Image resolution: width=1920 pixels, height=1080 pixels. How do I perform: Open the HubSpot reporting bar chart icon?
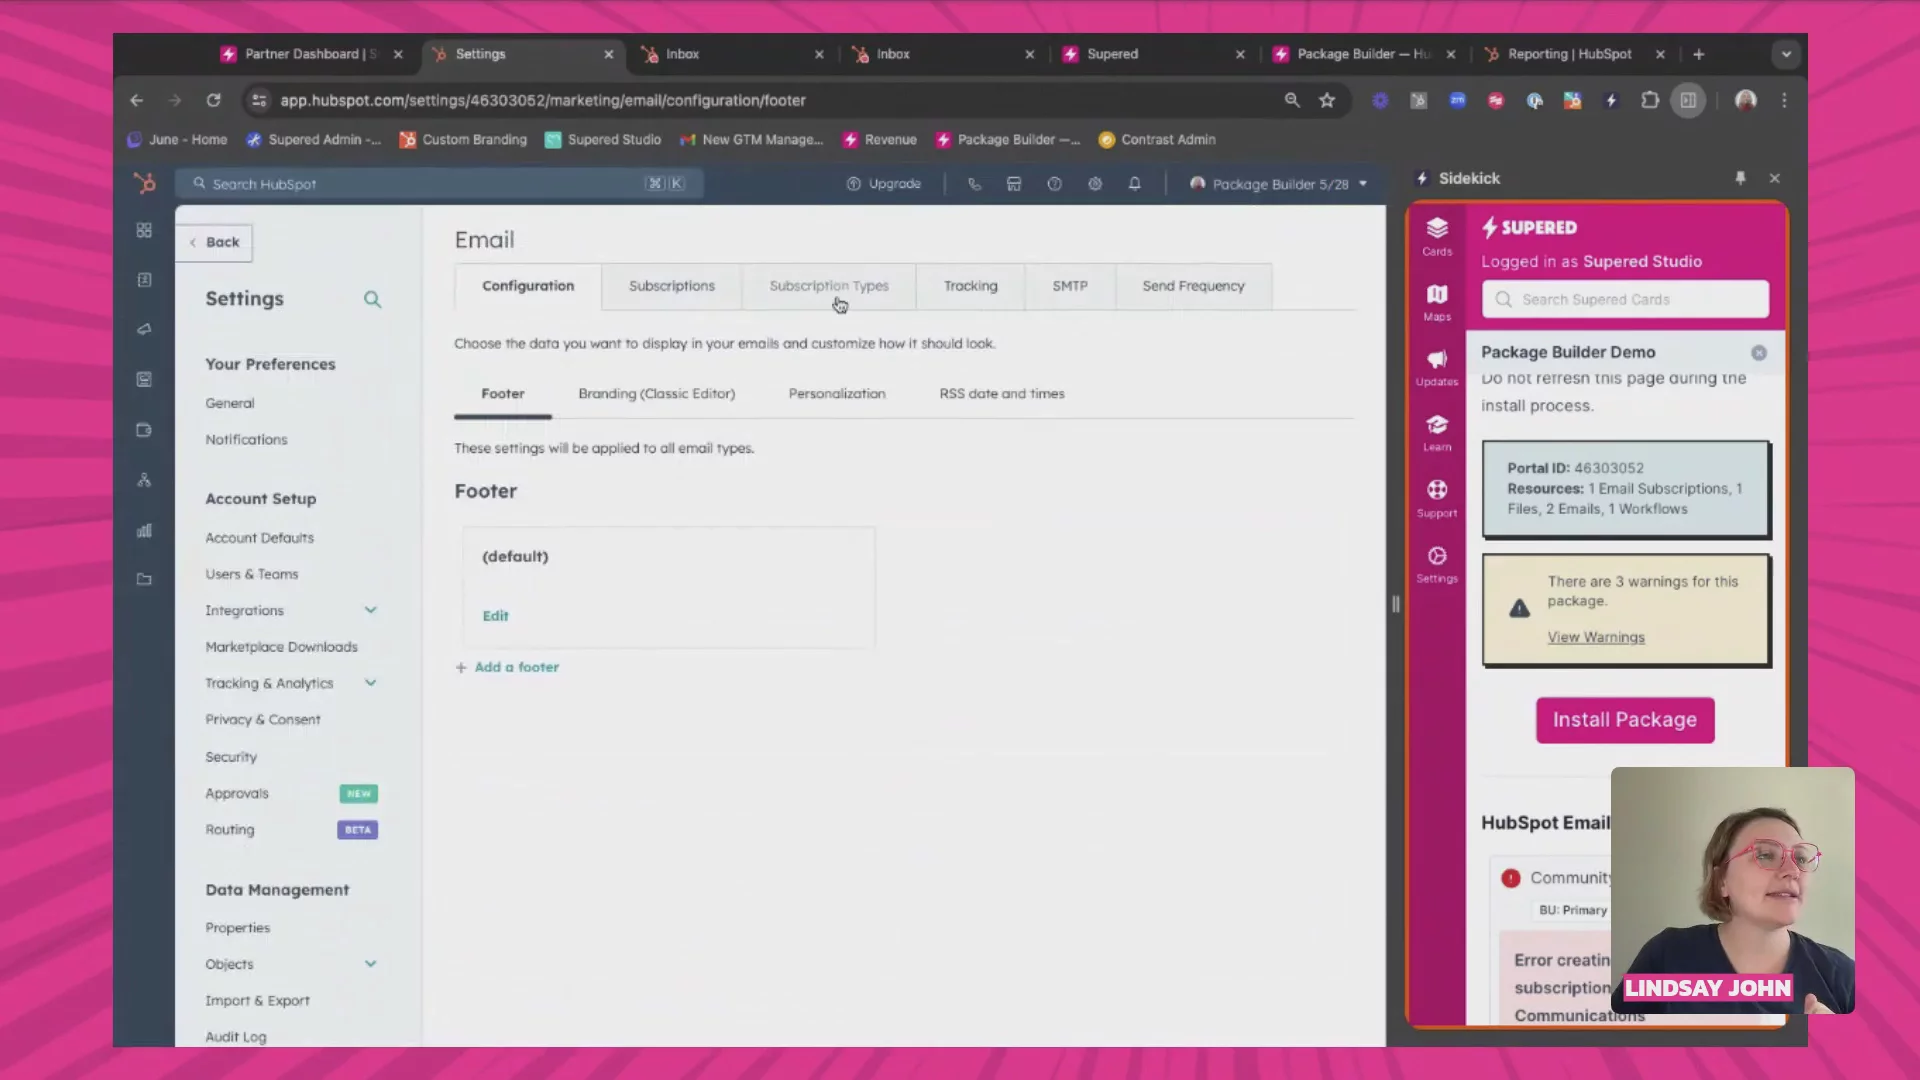(144, 530)
